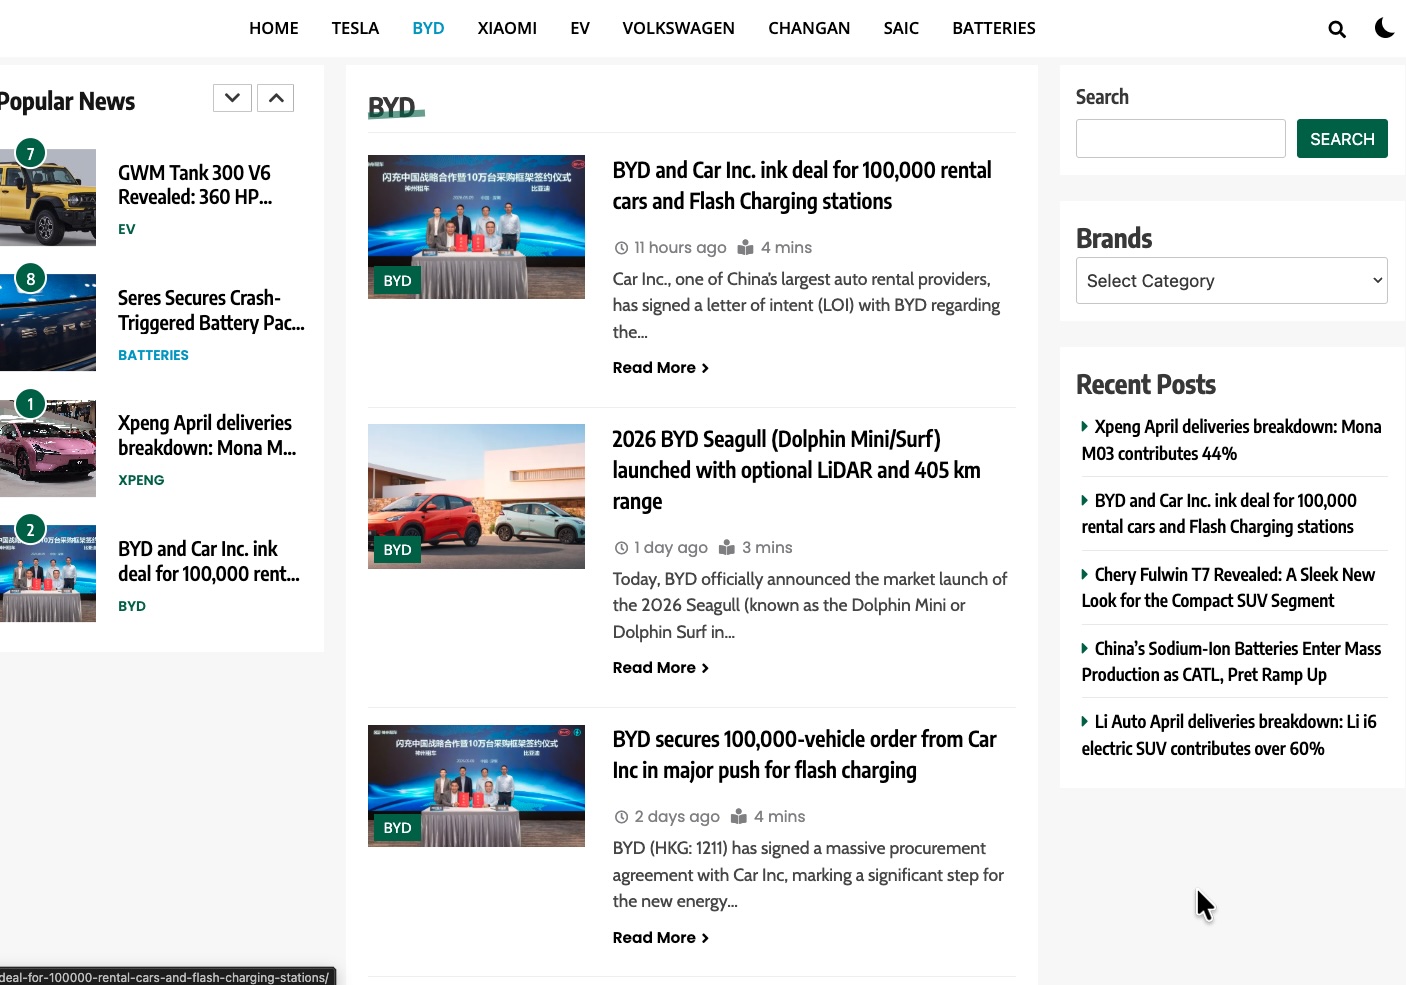Viewport: 1406px width, 985px height.
Task: Expand the Select Category brands dropdown
Action: [1231, 281]
